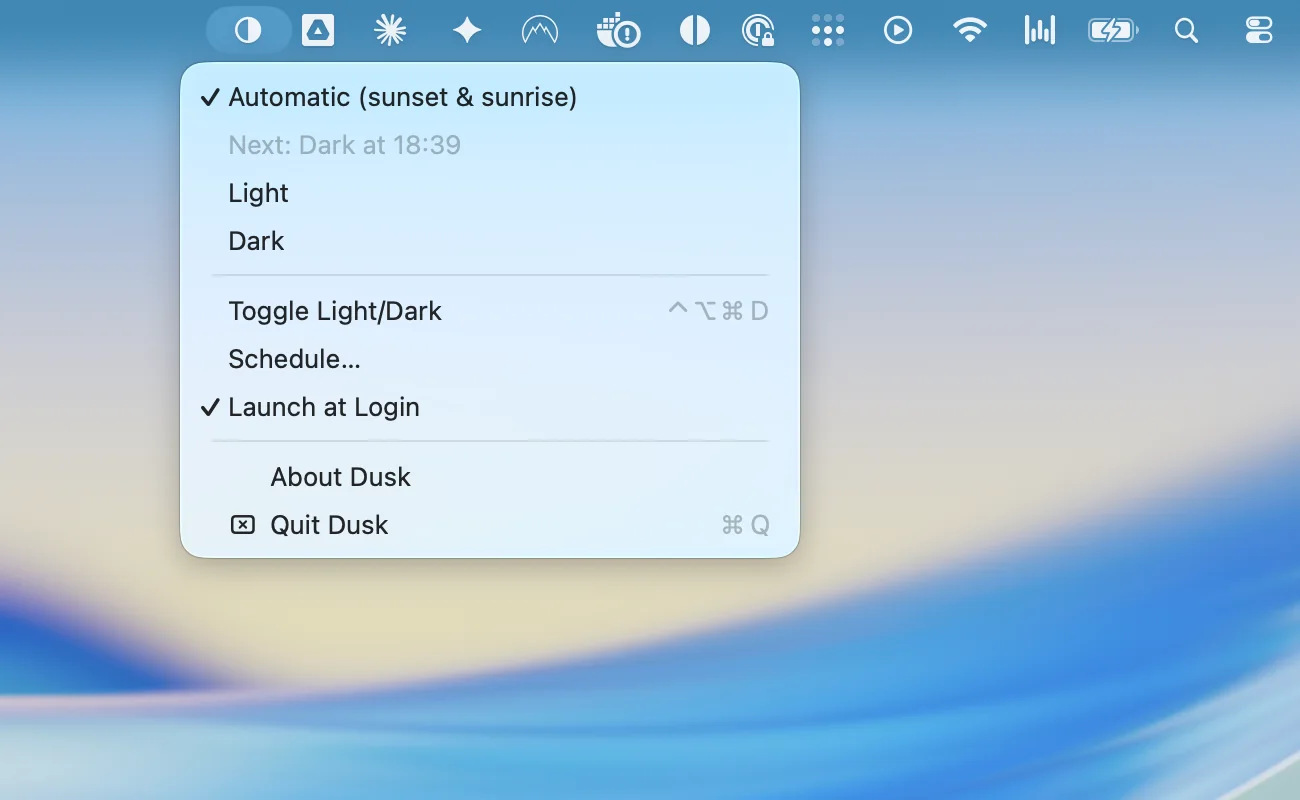Open the at-sign with padlock menu bar icon
The image size is (1300, 800).
pos(759,31)
